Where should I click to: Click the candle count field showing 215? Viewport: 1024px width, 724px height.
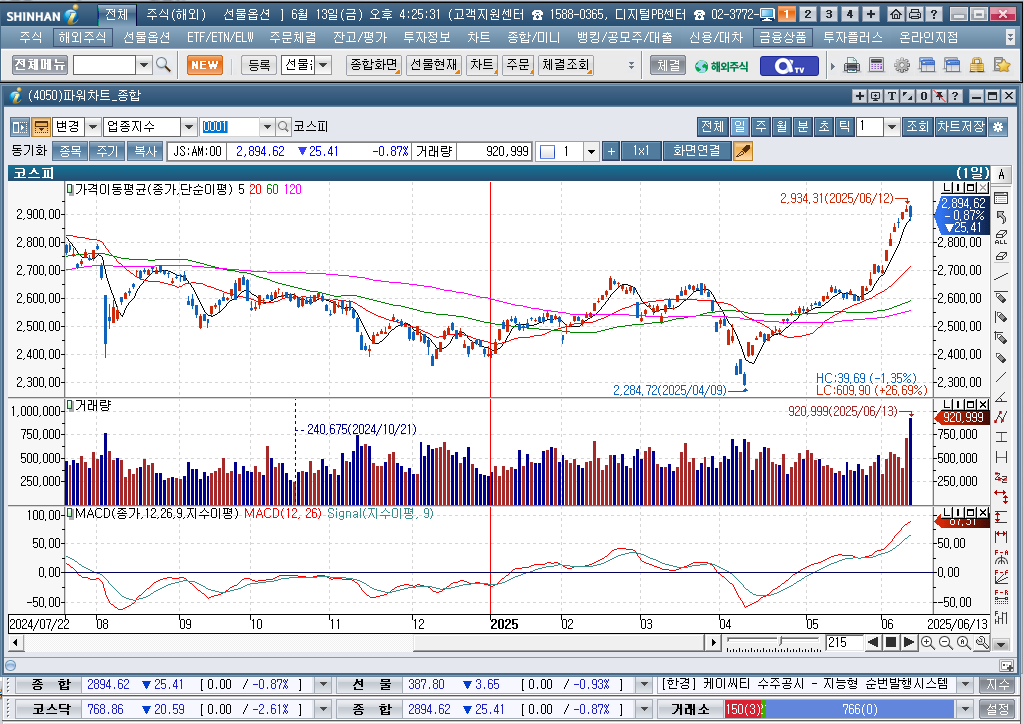(x=844, y=642)
